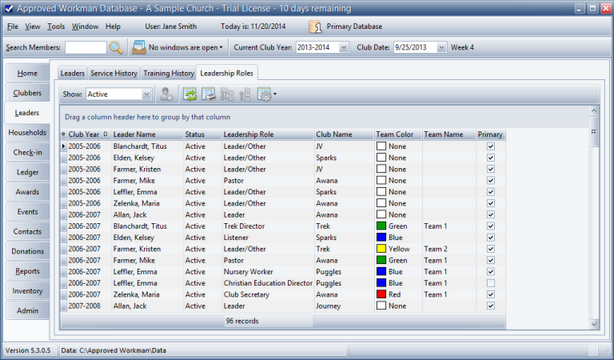Toggle Primary for Blanchardt, Titus 2005-2006
The image size is (614, 360).
(491, 146)
